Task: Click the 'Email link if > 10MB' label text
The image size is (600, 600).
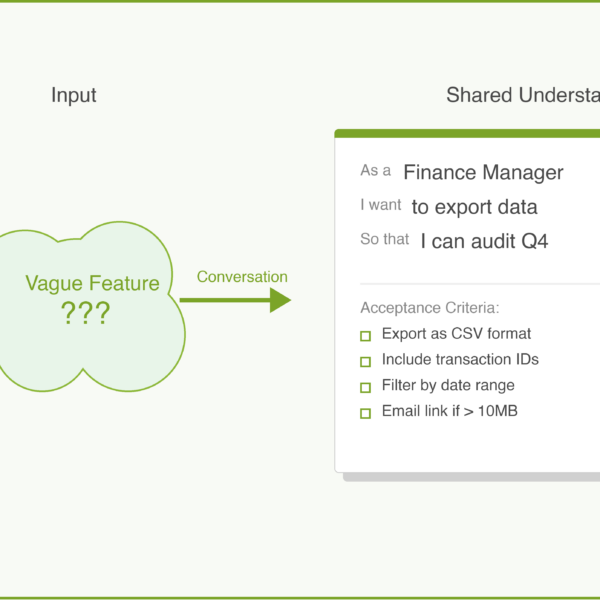Action: [x=449, y=411]
